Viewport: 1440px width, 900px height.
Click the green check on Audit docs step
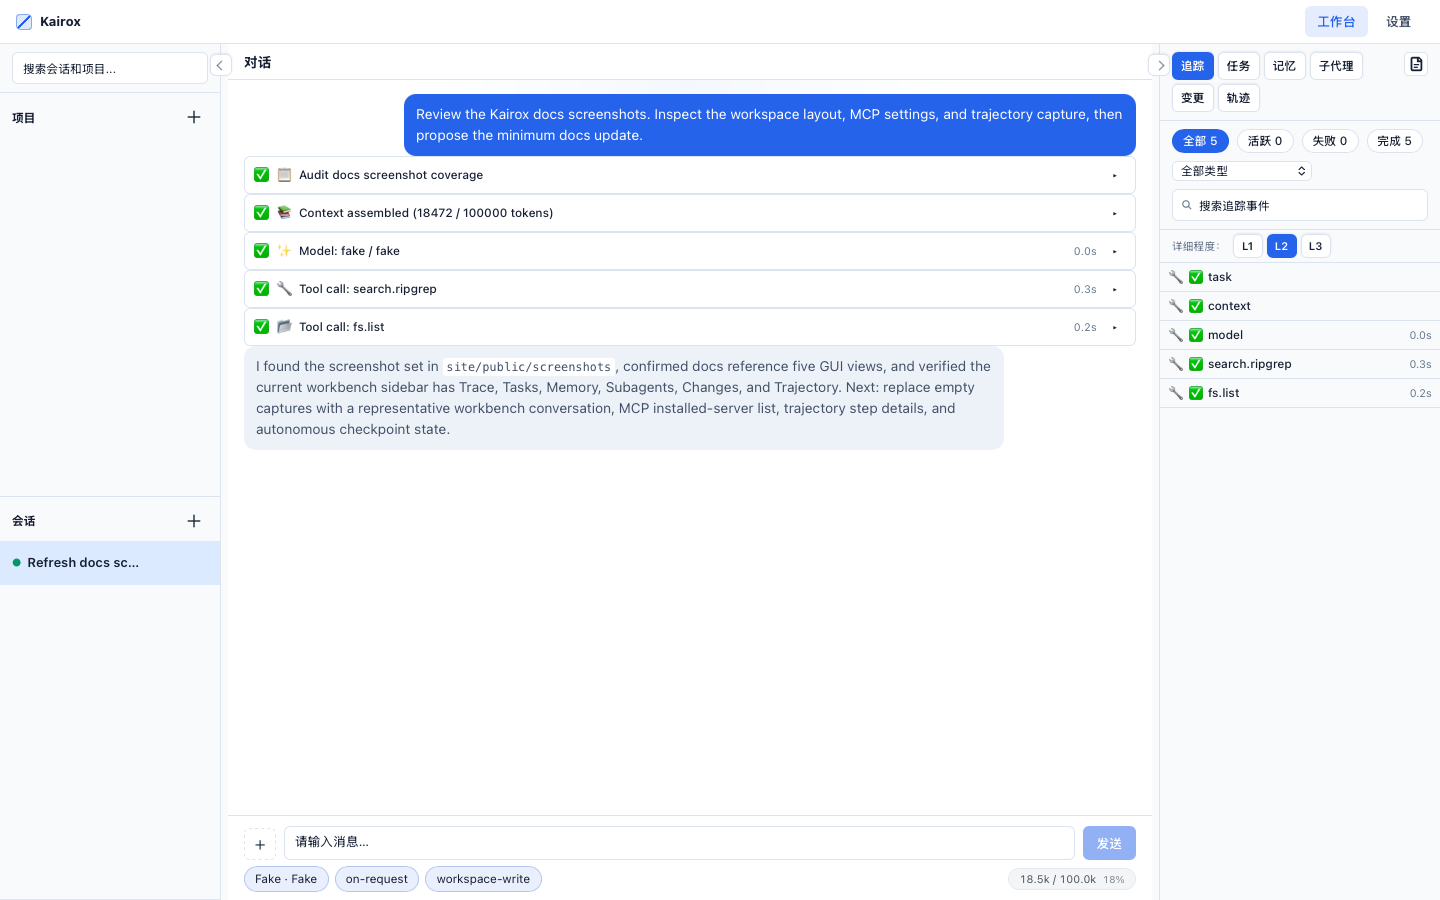pos(261,175)
